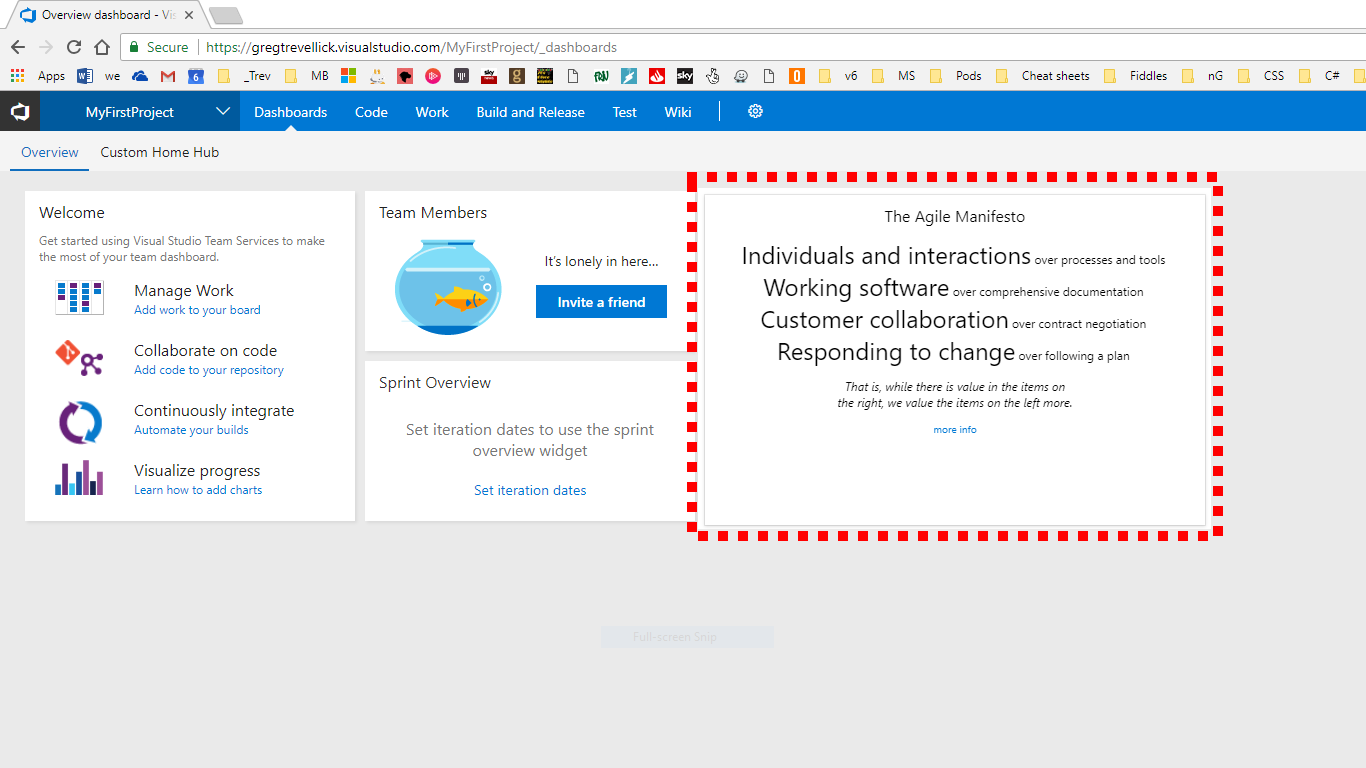Click Learn how to add charts link
1366x768 pixels.
click(198, 490)
